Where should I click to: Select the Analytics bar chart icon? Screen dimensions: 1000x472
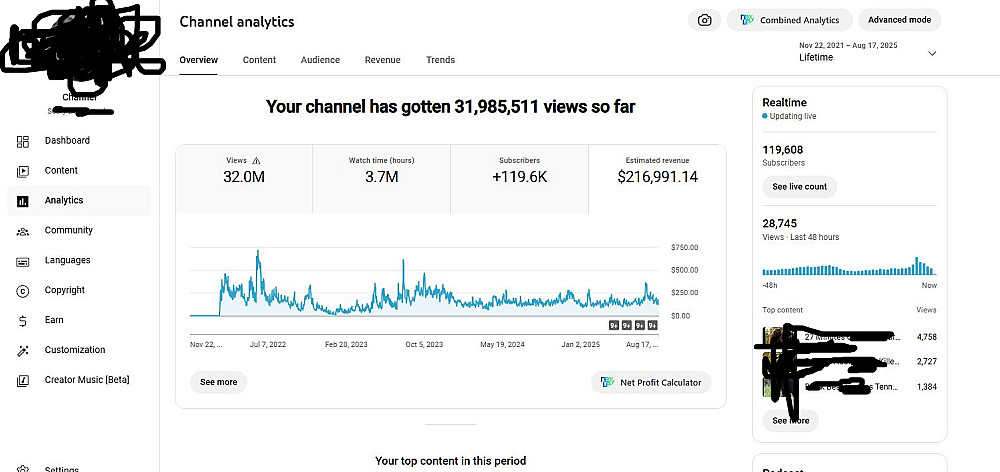click(x=23, y=201)
